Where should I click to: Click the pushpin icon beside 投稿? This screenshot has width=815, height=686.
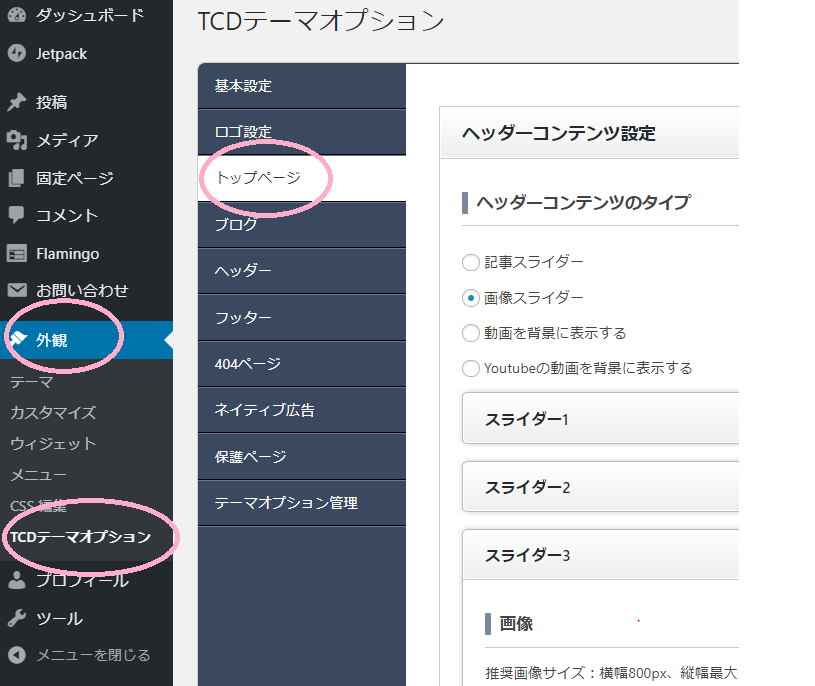coord(17,102)
